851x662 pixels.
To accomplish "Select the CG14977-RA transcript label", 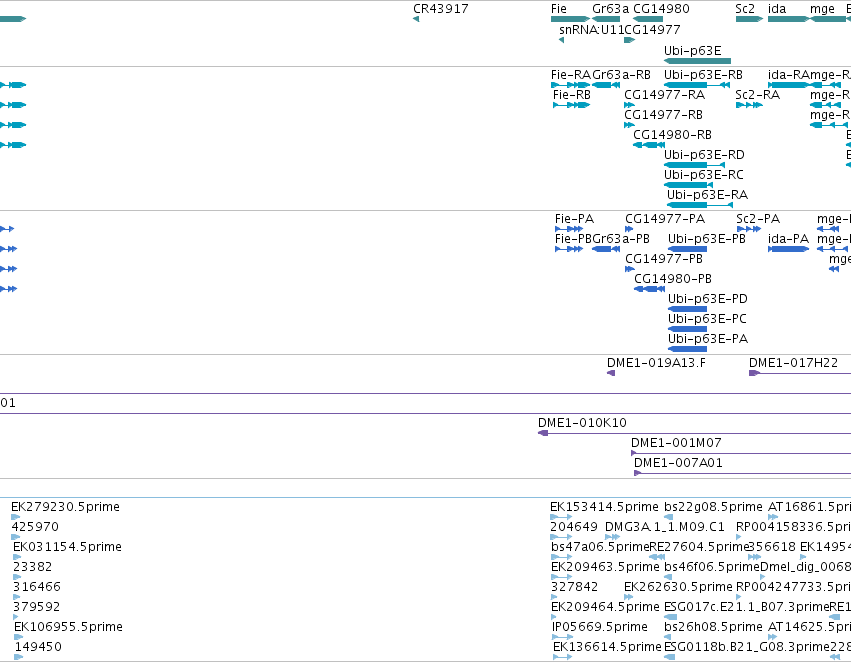I will pyautogui.click(x=664, y=95).
